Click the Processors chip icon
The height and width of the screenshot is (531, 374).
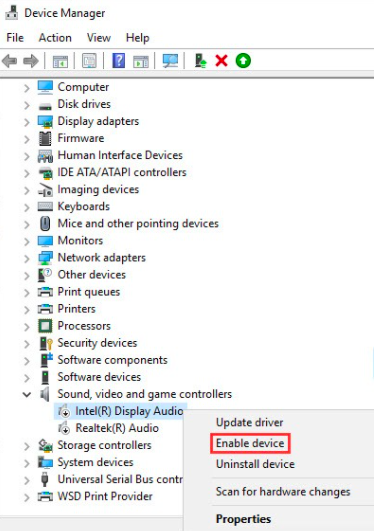point(45,326)
